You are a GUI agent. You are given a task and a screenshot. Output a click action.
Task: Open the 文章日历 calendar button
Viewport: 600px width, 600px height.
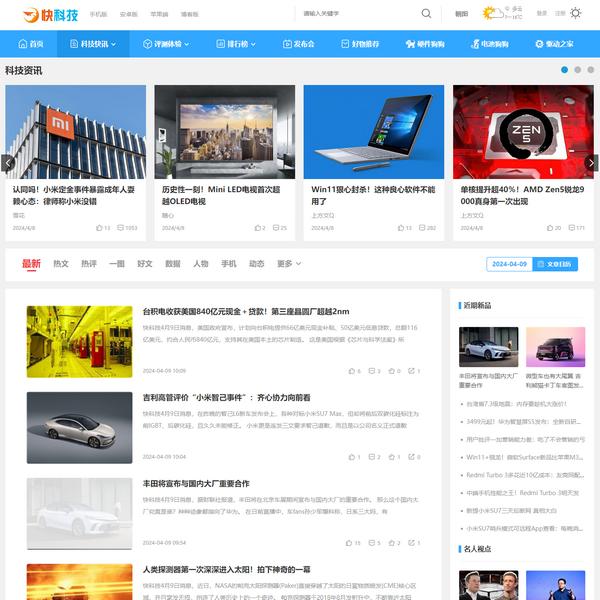(x=556, y=265)
